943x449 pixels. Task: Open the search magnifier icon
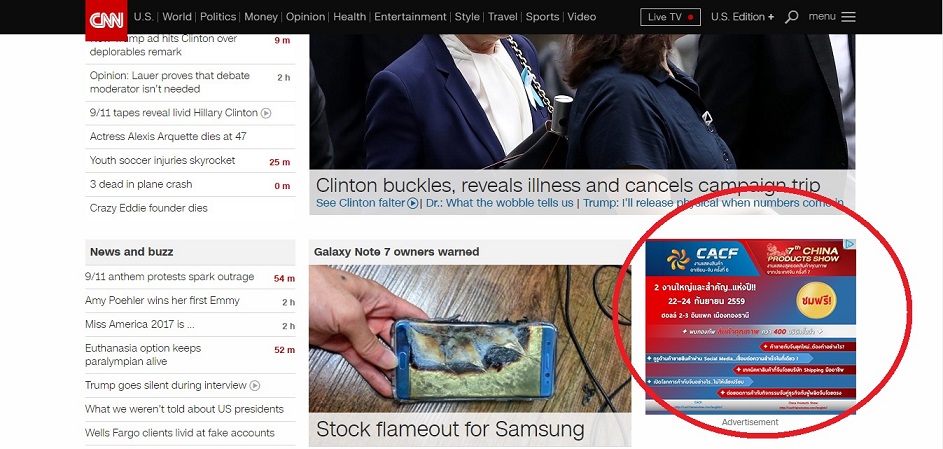792,17
